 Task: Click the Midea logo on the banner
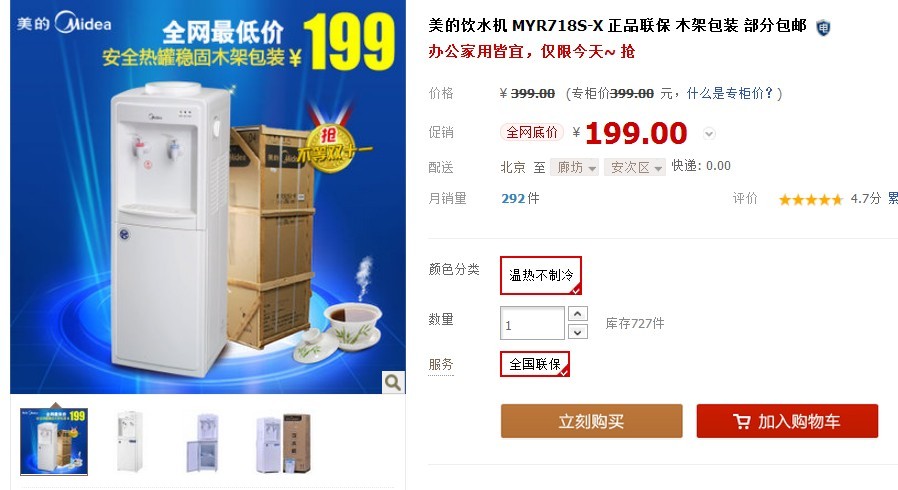(x=65, y=23)
